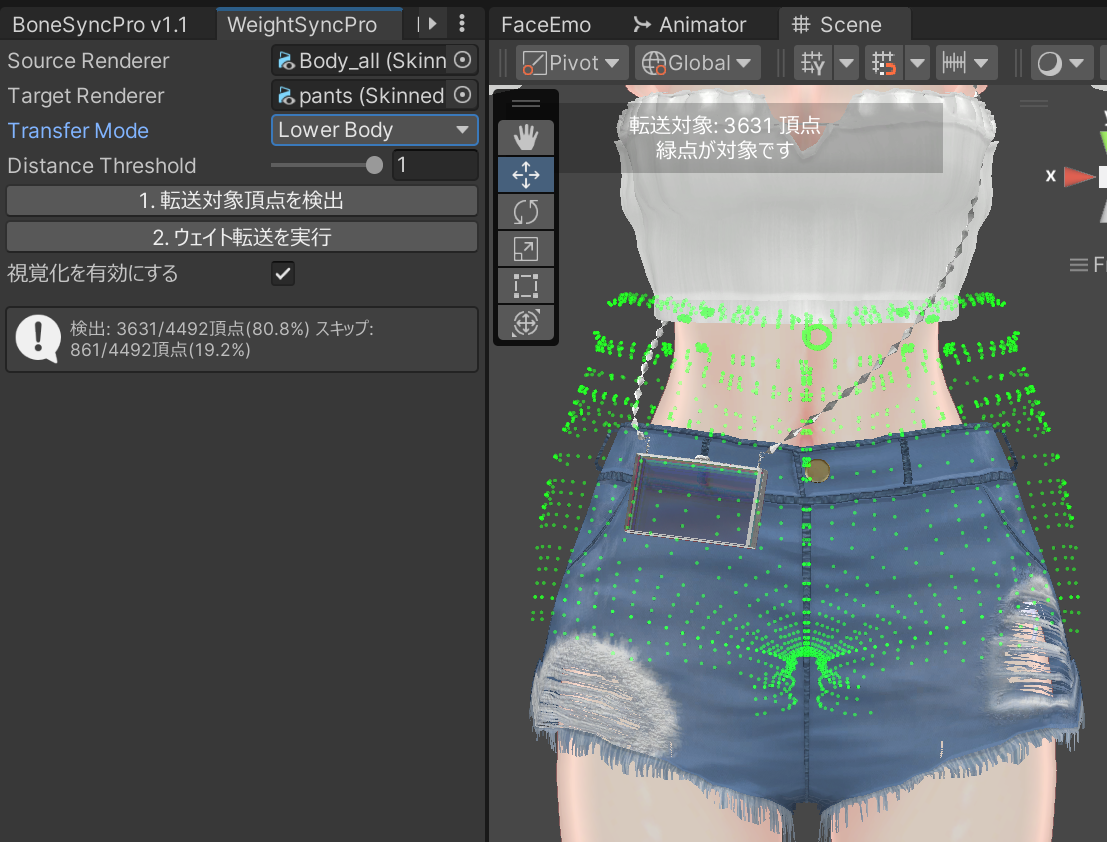Select the Scale tool
Viewport: 1107px width, 842px height.
[x=525, y=248]
